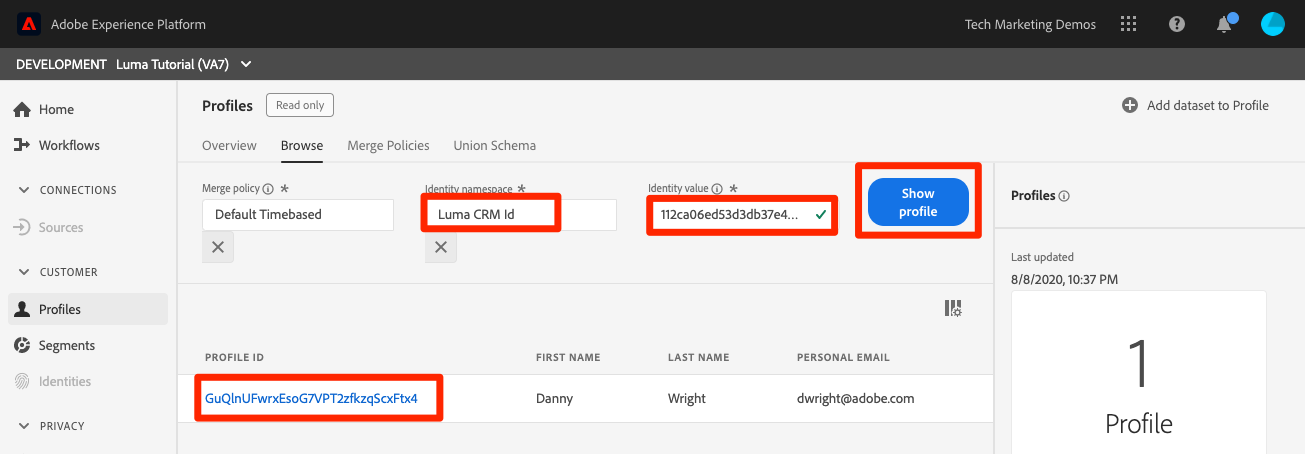Viewport: 1305px width, 454px height.
Task: Click the Profile ID column header
Action: point(234,357)
